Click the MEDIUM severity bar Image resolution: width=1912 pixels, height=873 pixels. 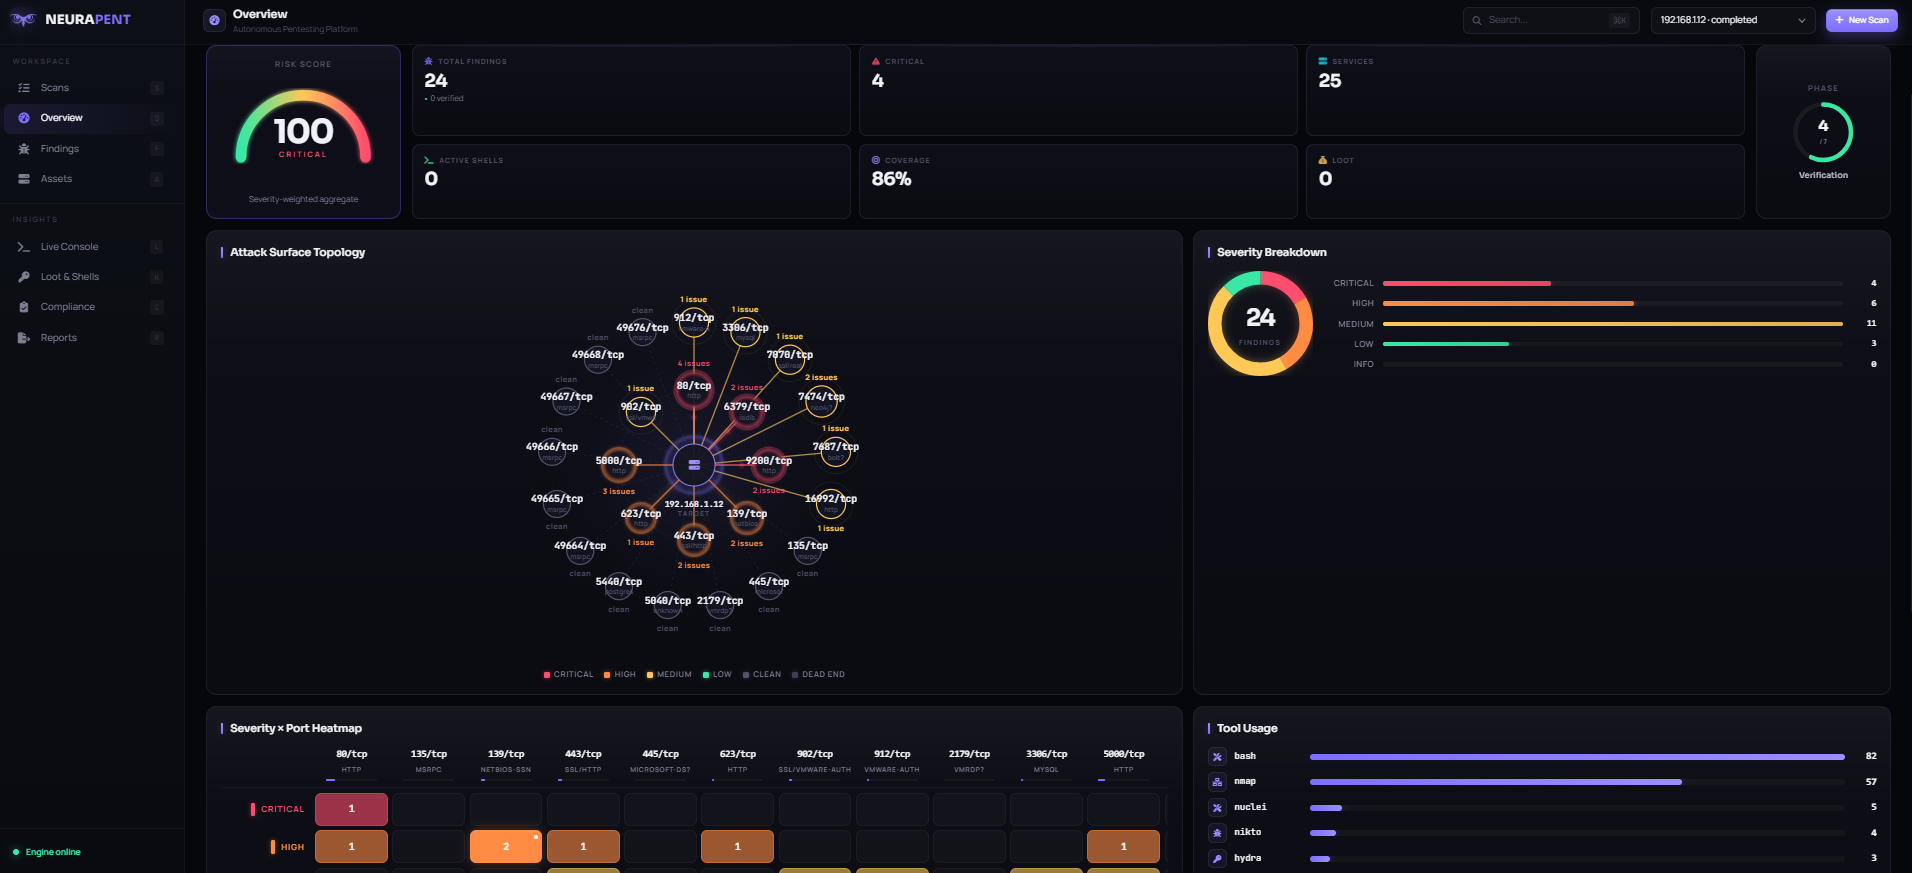1612,324
